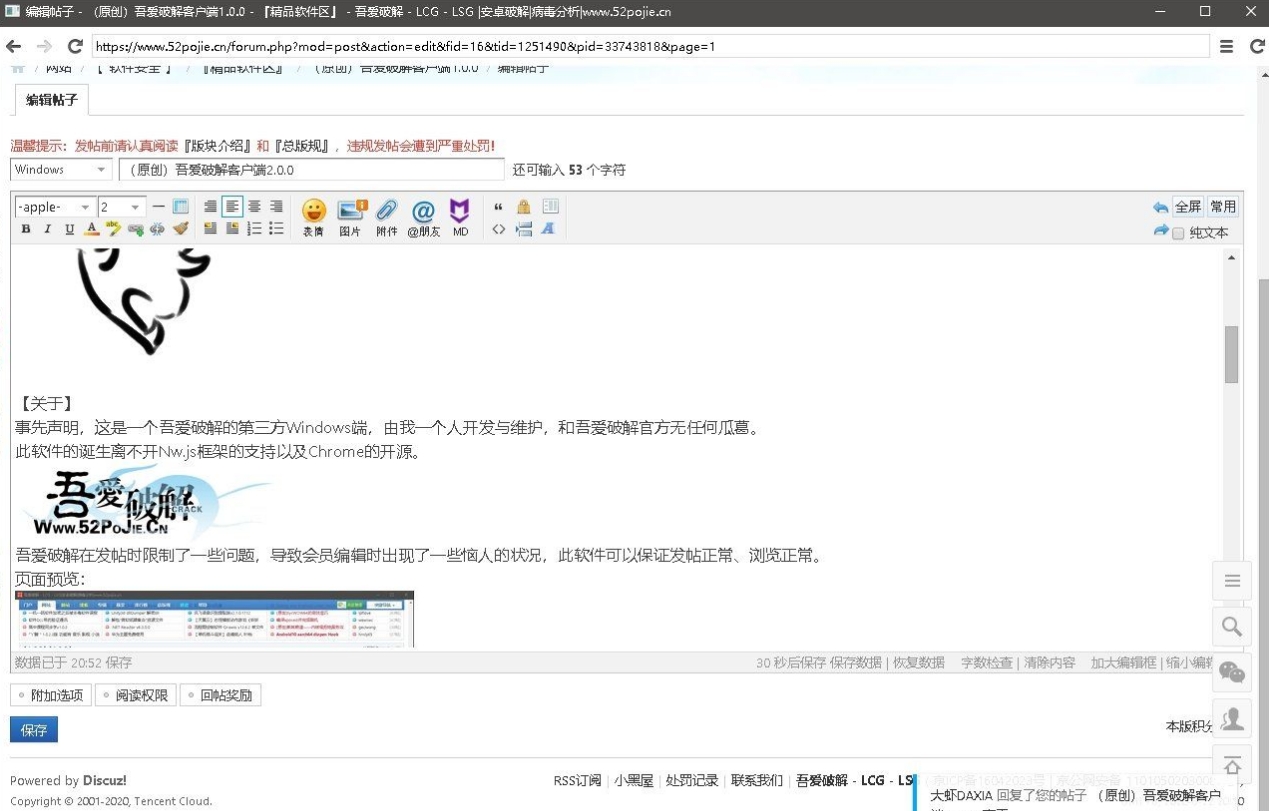Mention a friend with the @朋友 icon
Viewport: 1269px width, 811px height.
pos(423,212)
